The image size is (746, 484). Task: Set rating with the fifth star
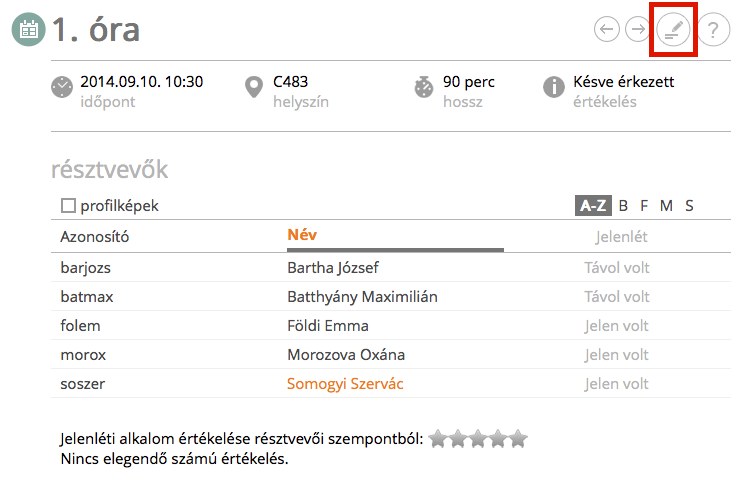tap(519, 439)
